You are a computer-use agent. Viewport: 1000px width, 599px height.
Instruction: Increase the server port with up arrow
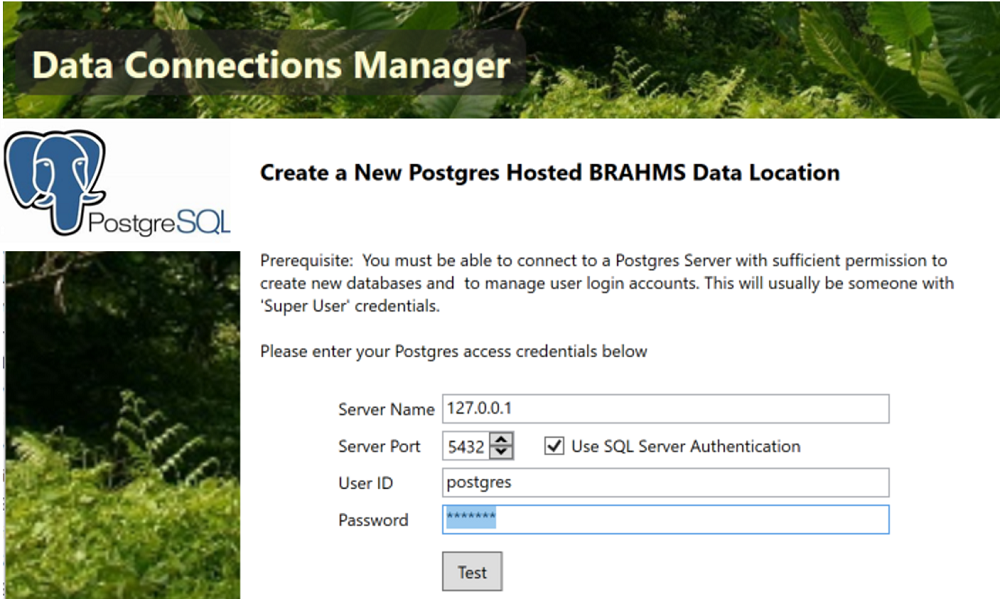pyautogui.click(x=502, y=440)
